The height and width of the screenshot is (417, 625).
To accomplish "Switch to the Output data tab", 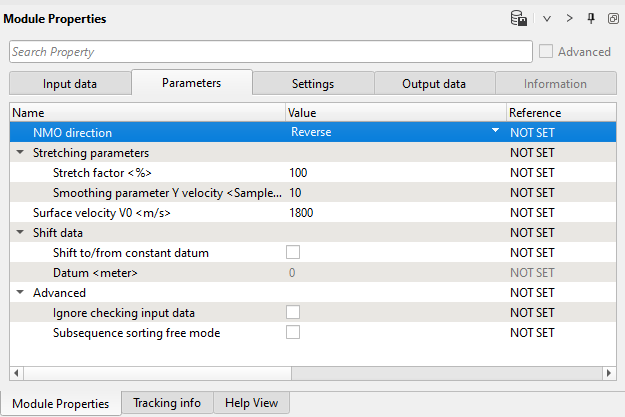I will [434, 84].
